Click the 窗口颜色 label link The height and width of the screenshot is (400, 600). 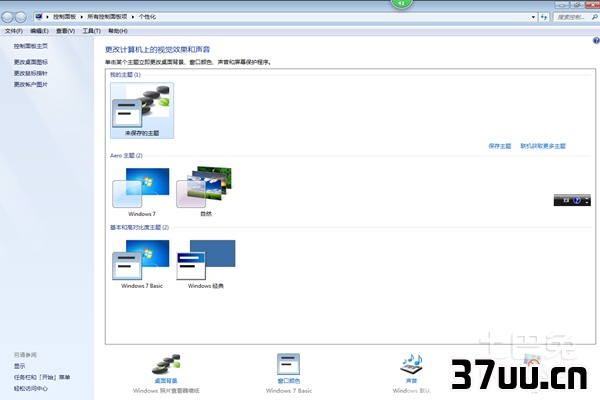point(289,381)
